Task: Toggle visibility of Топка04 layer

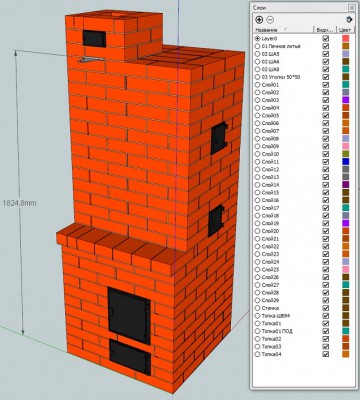Action: tap(326, 354)
